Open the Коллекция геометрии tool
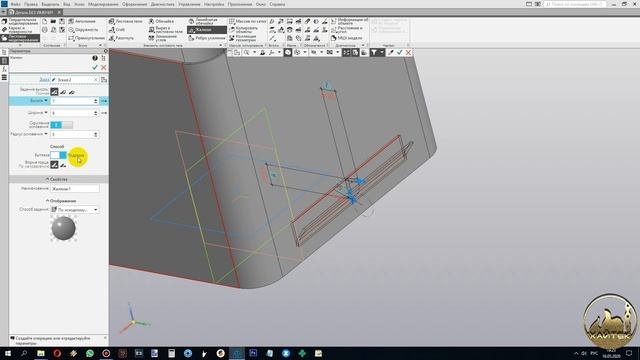The height and width of the screenshot is (360, 640). coord(242,38)
